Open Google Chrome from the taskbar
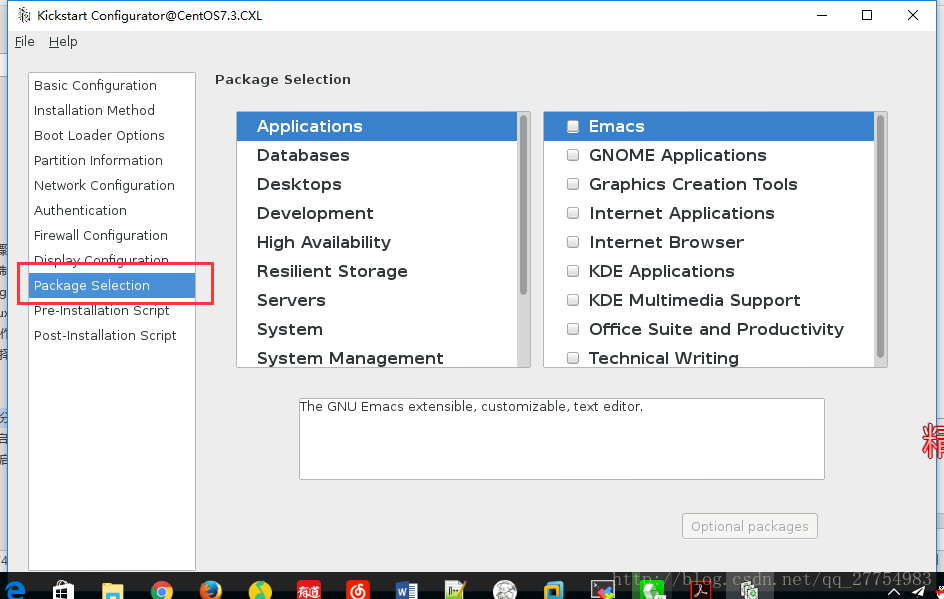This screenshot has height=599, width=944. click(162, 590)
